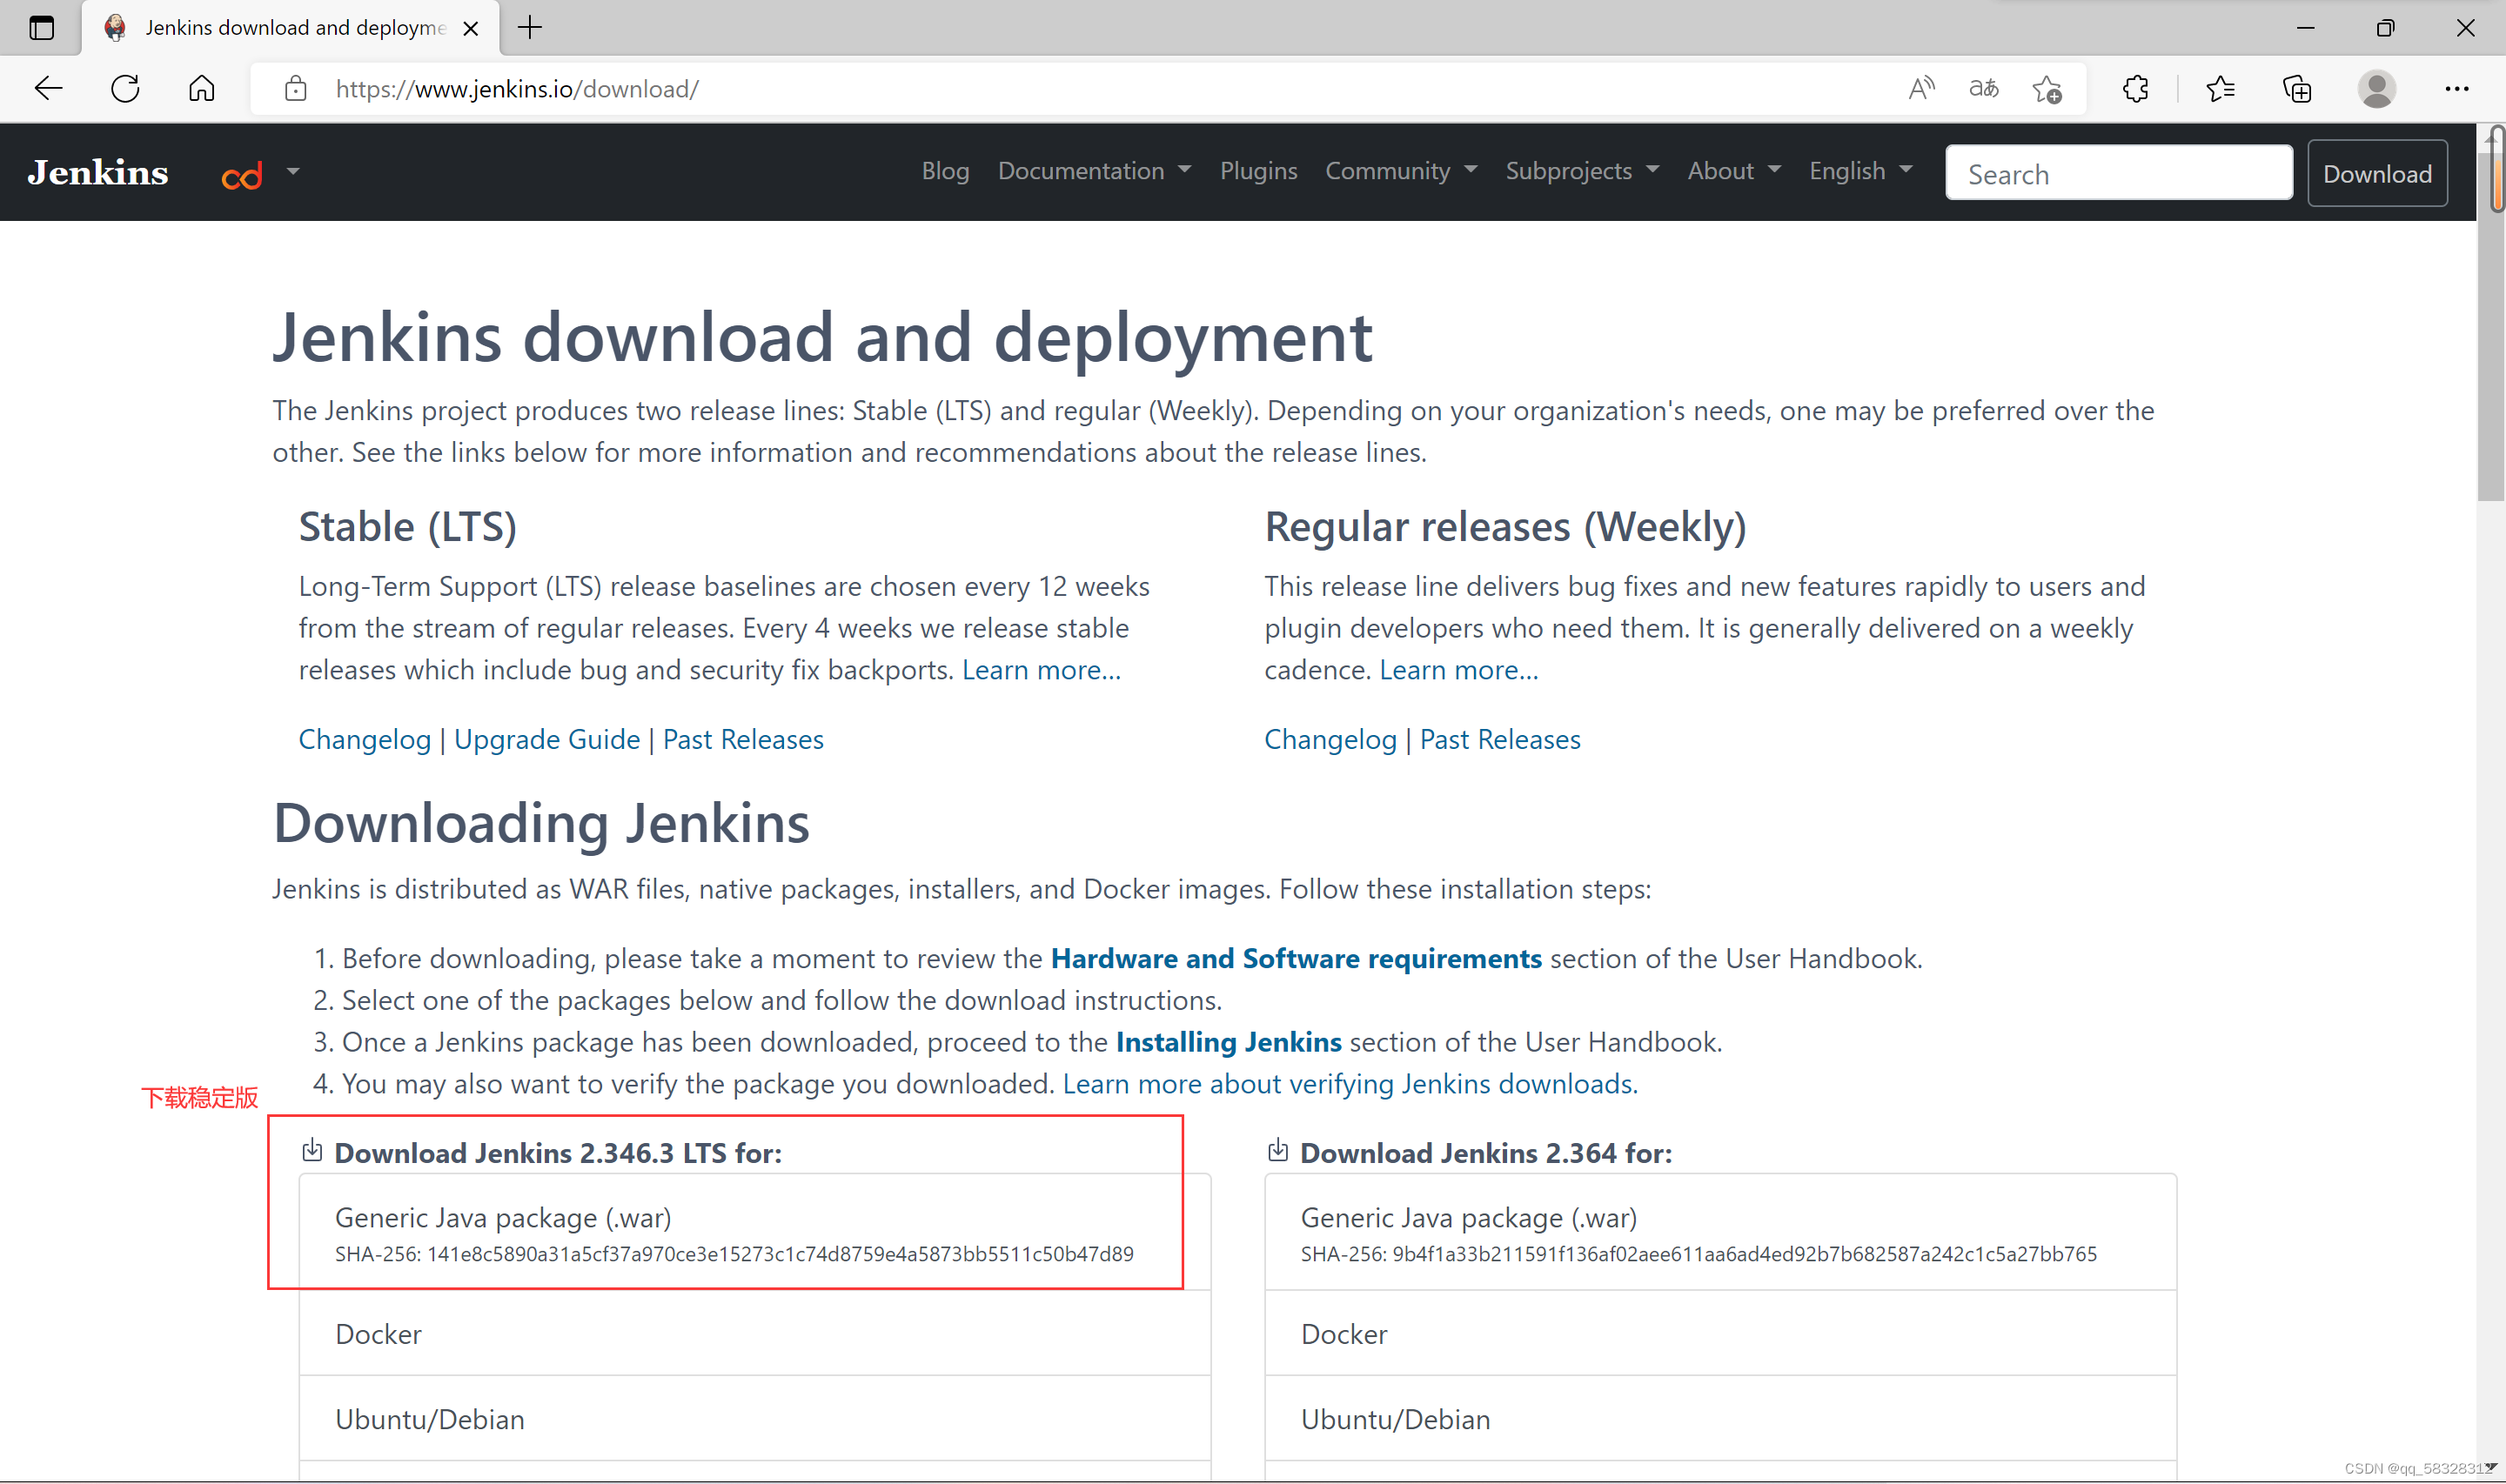Click the translate page icon
Screen dimensions: 2506x1484
pyautogui.click(x=1983, y=89)
